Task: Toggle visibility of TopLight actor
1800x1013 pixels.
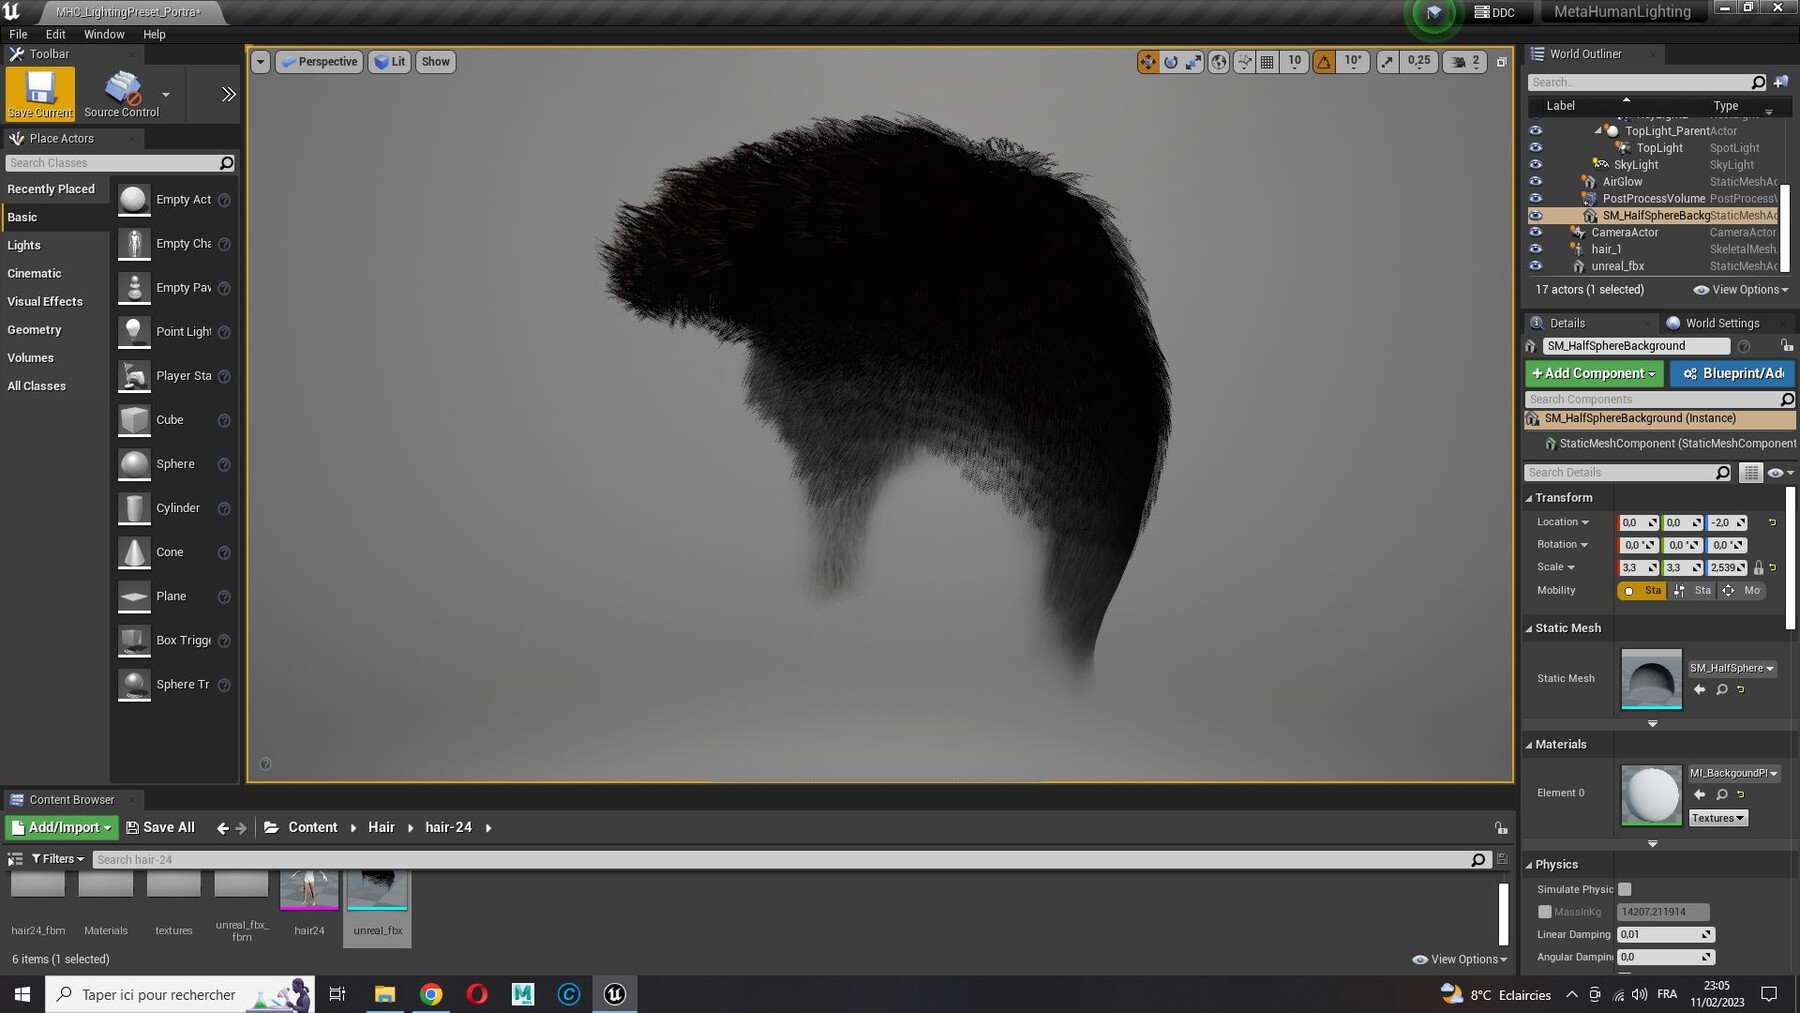Action: [1536, 148]
